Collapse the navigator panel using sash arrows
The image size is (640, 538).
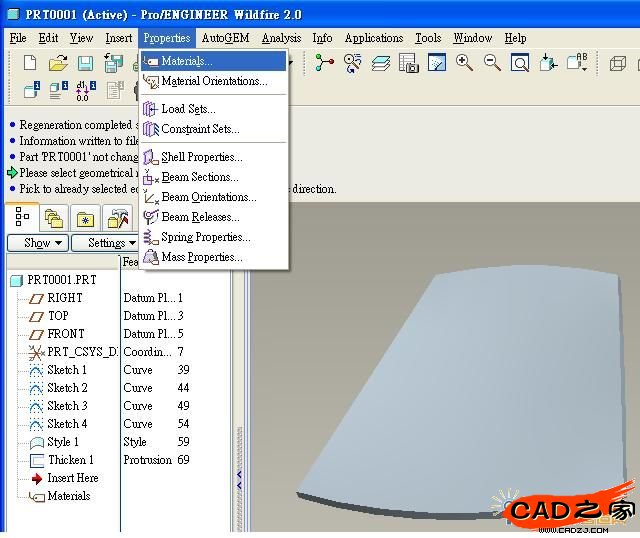click(x=239, y=480)
